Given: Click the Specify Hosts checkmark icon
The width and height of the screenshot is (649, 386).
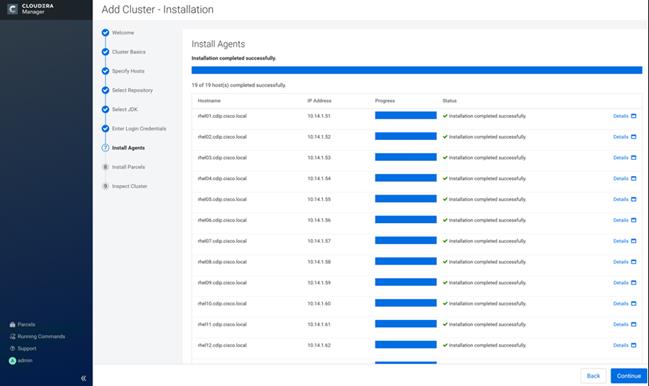Looking at the screenshot, I should click(106, 71).
